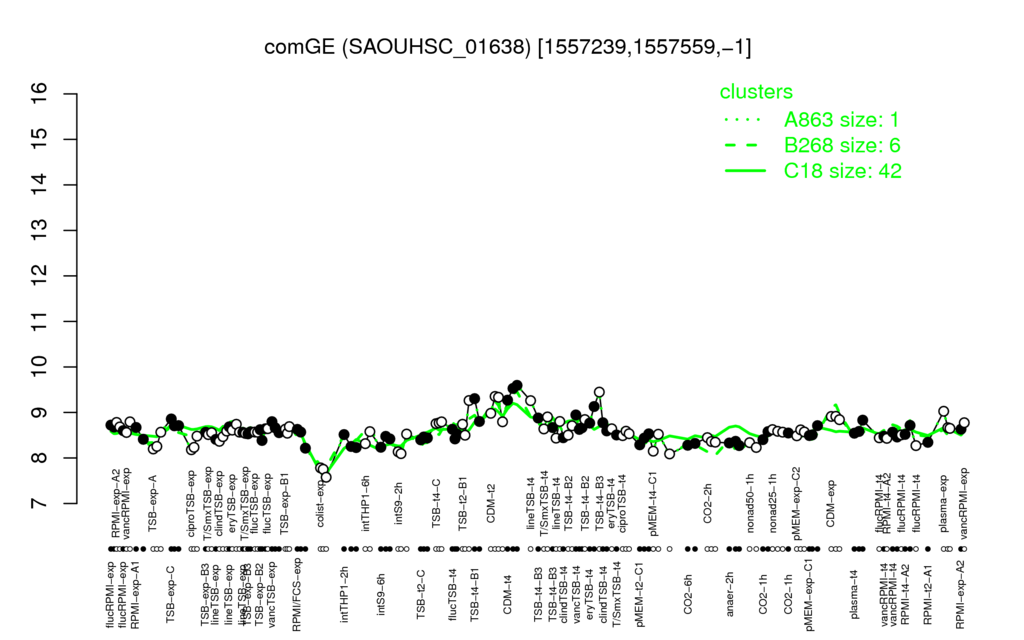Select the A863 size: 1 legend entry
Viewport: 1024px width, 640px height.
point(841,120)
